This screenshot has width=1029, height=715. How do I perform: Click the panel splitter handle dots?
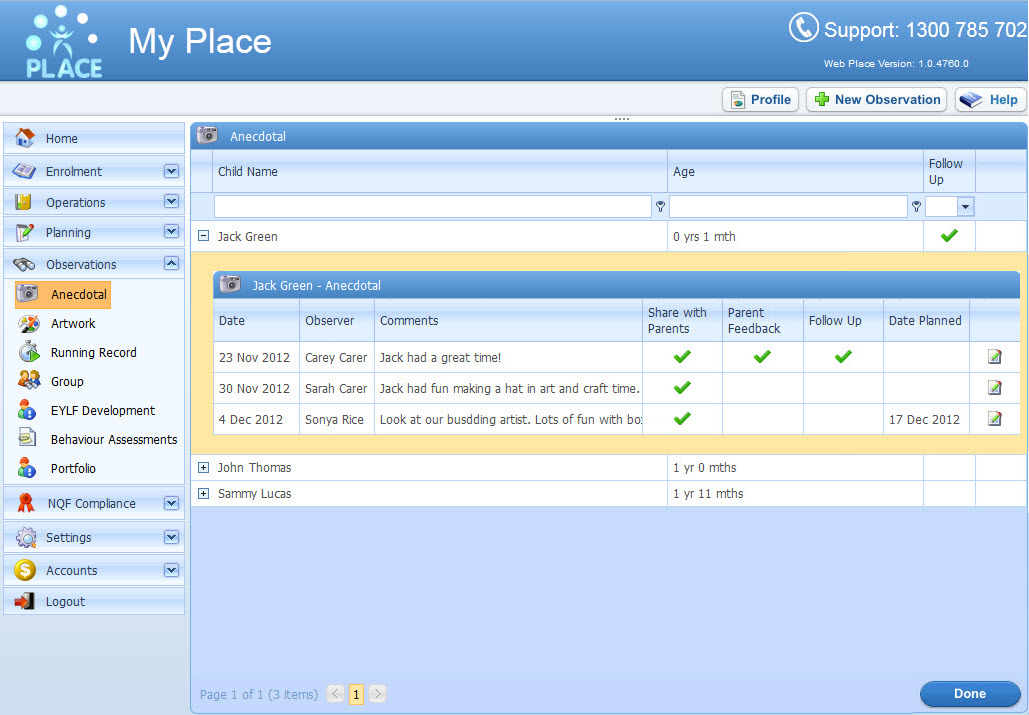[x=622, y=119]
